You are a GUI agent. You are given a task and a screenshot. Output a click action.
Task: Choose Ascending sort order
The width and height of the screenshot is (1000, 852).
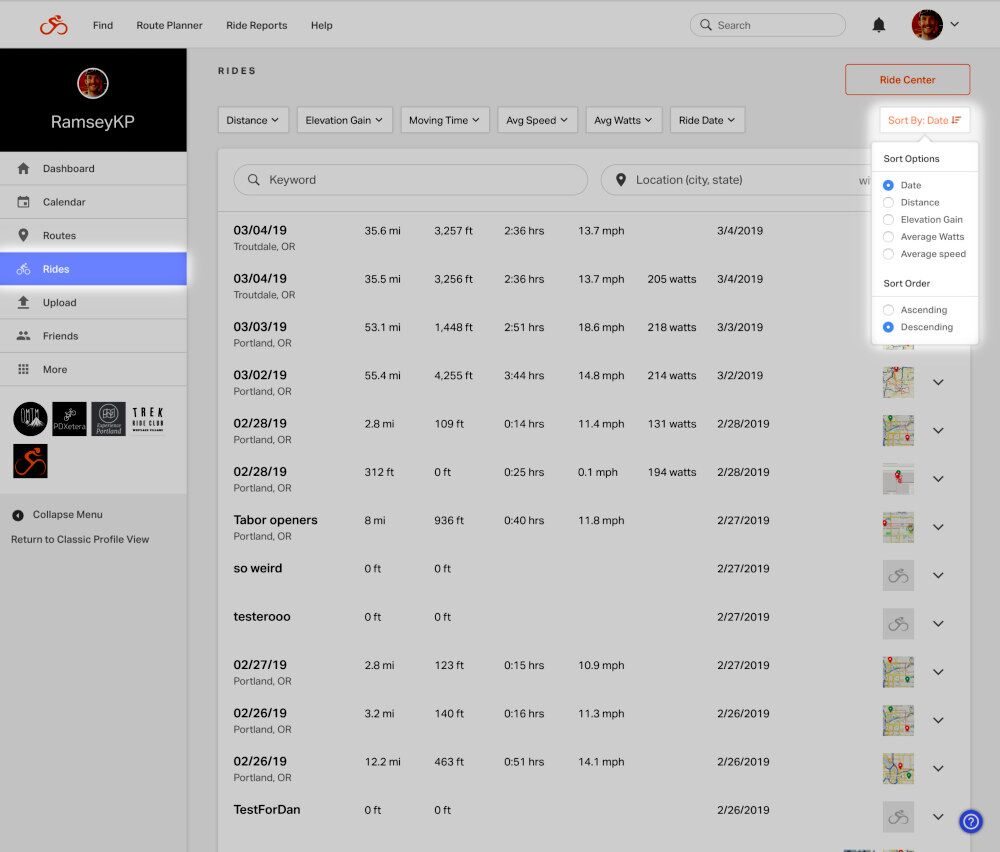click(x=888, y=310)
